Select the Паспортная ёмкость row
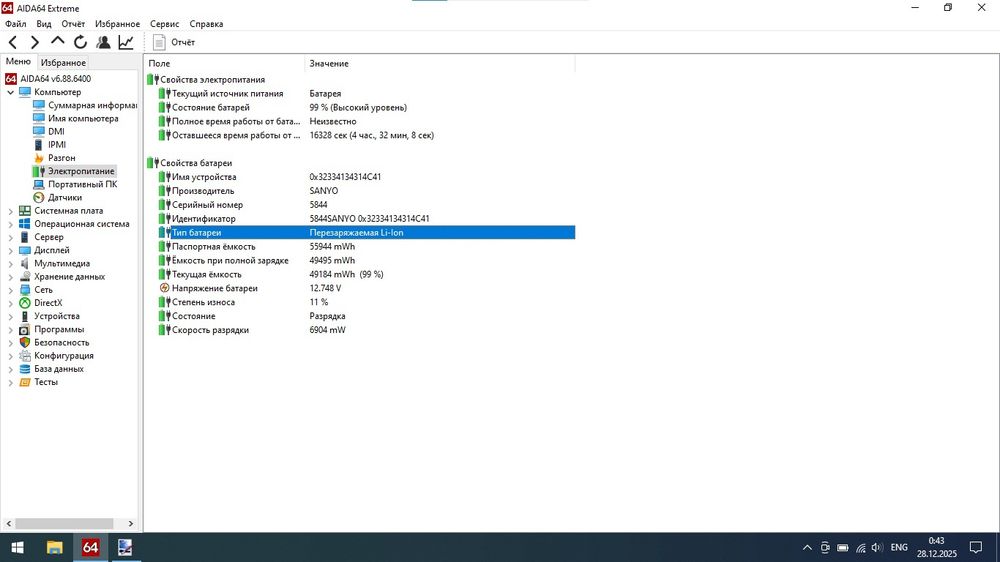 (366, 246)
